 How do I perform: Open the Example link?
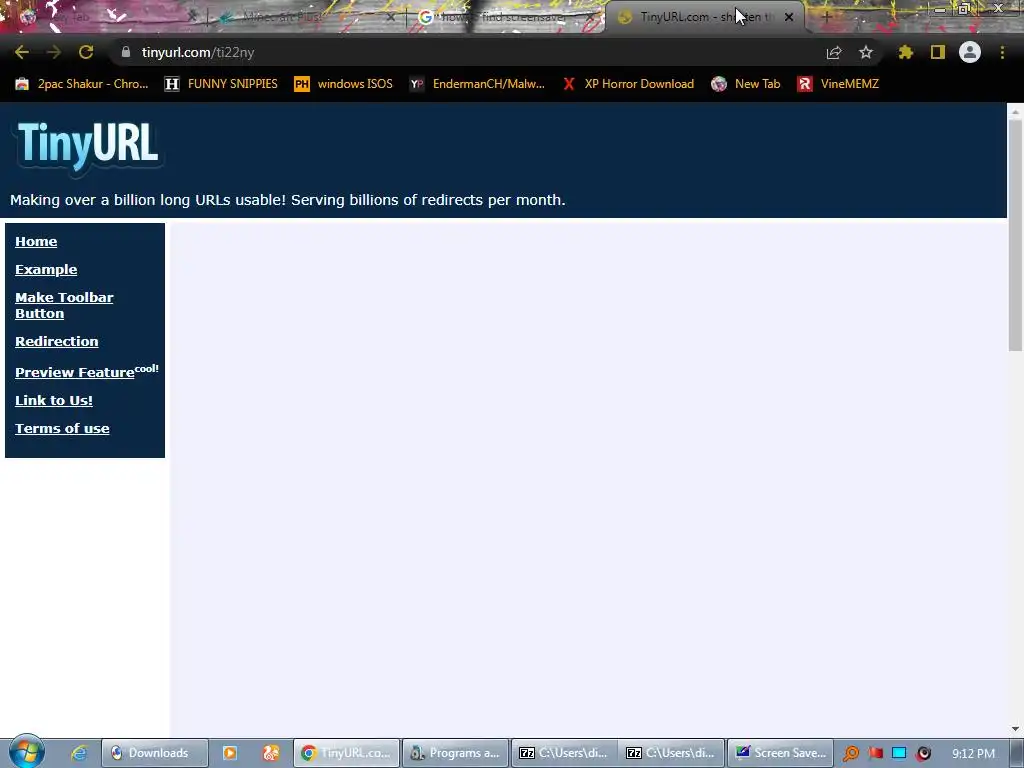[46, 270]
